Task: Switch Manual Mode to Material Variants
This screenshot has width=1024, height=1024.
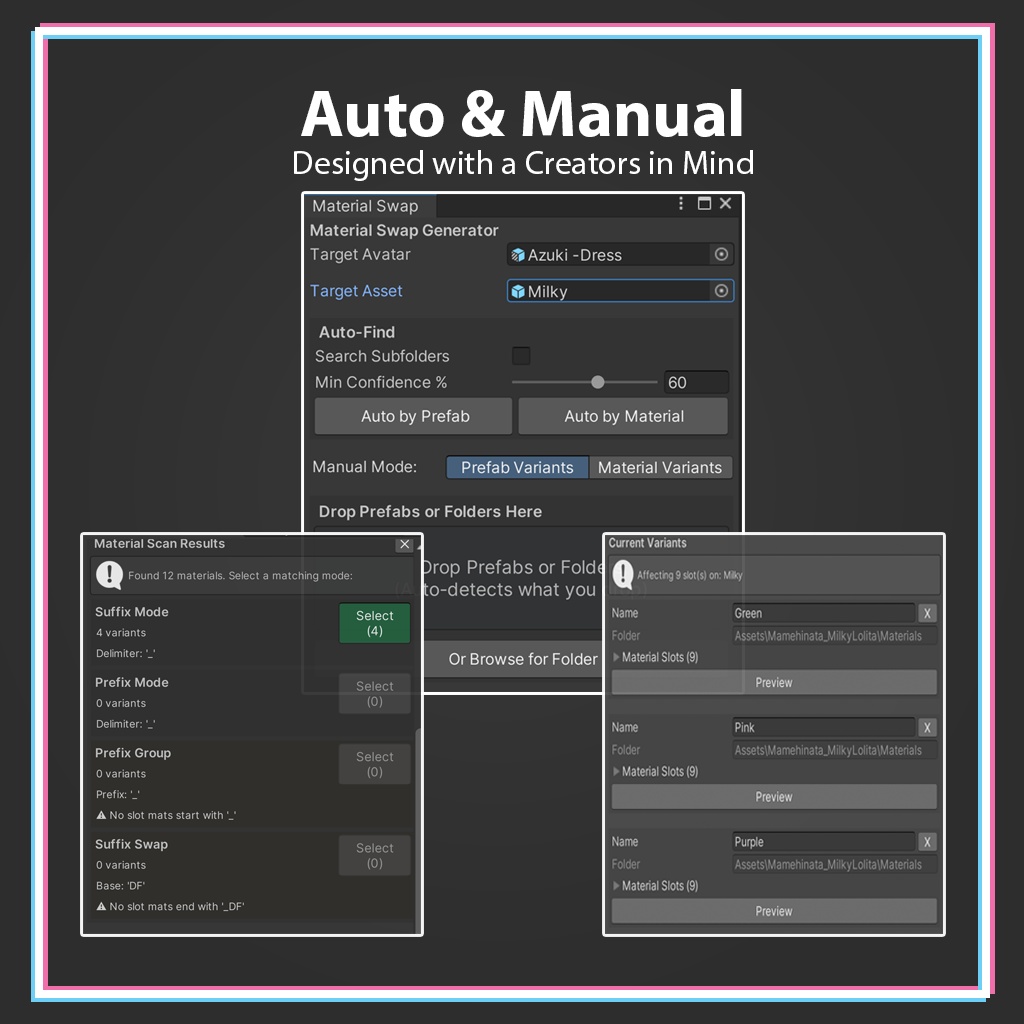Action: click(x=660, y=467)
